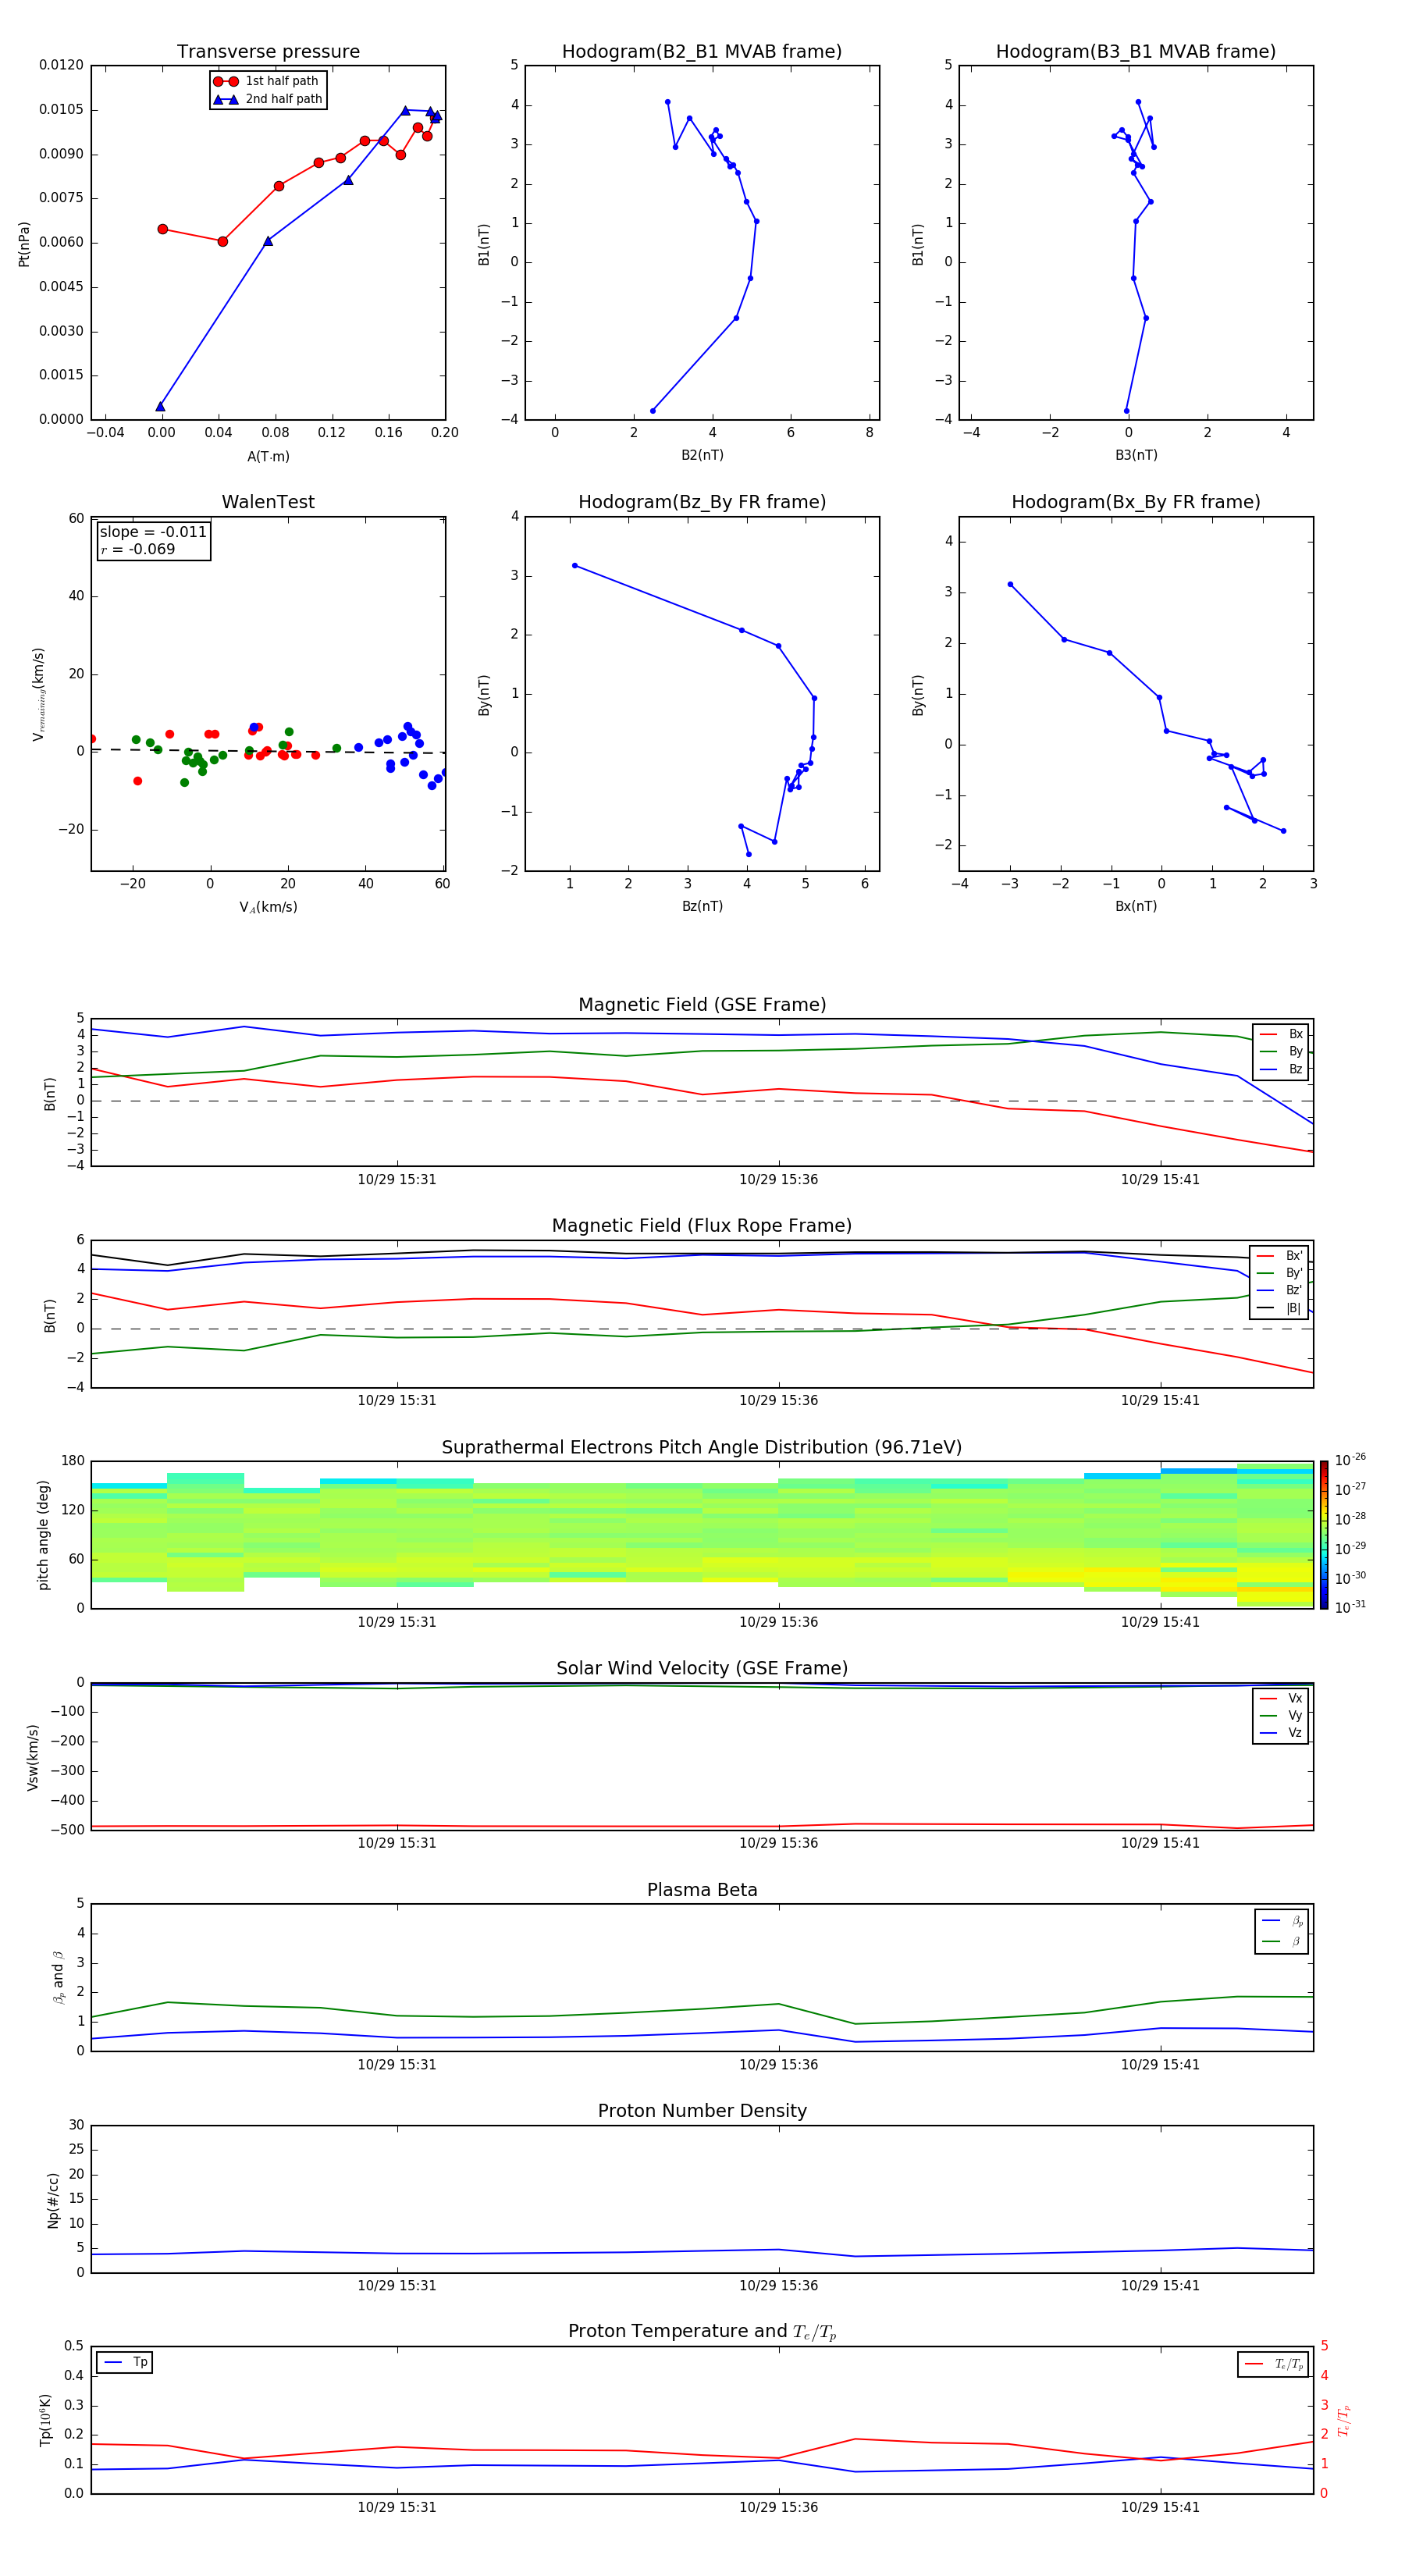The height and width of the screenshot is (2576, 1405).
Task: Click the lowest blue triangle in Transverse pressure
Action: coord(160,406)
